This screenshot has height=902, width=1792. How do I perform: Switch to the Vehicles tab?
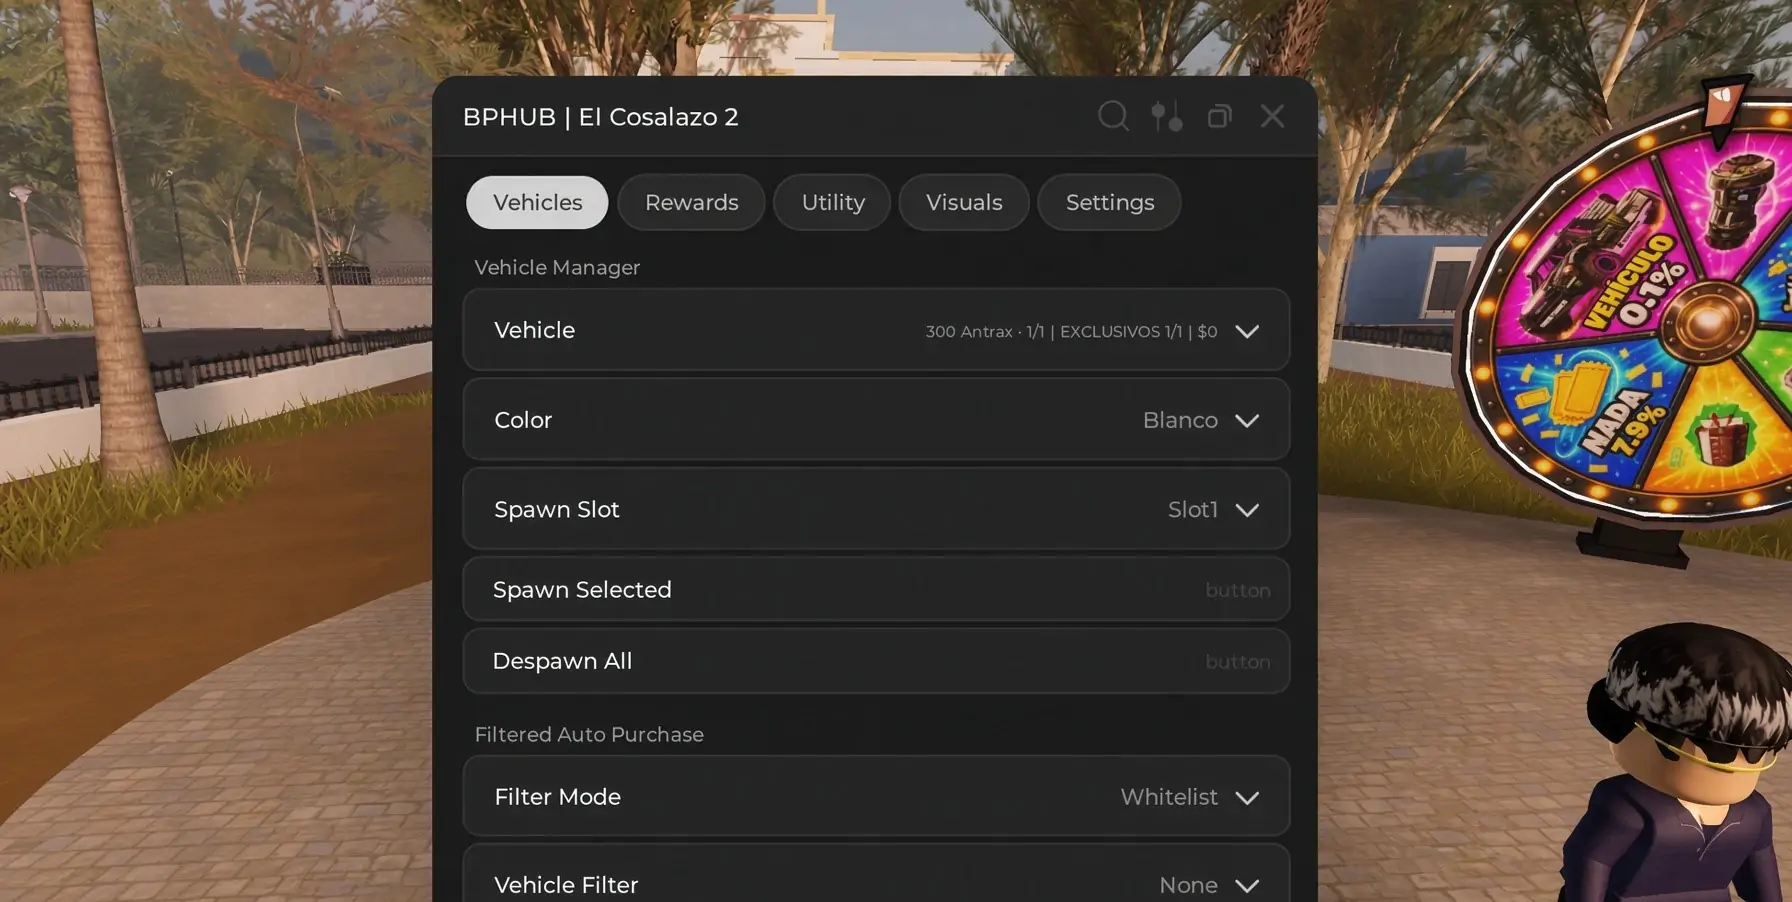coord(537,202)
